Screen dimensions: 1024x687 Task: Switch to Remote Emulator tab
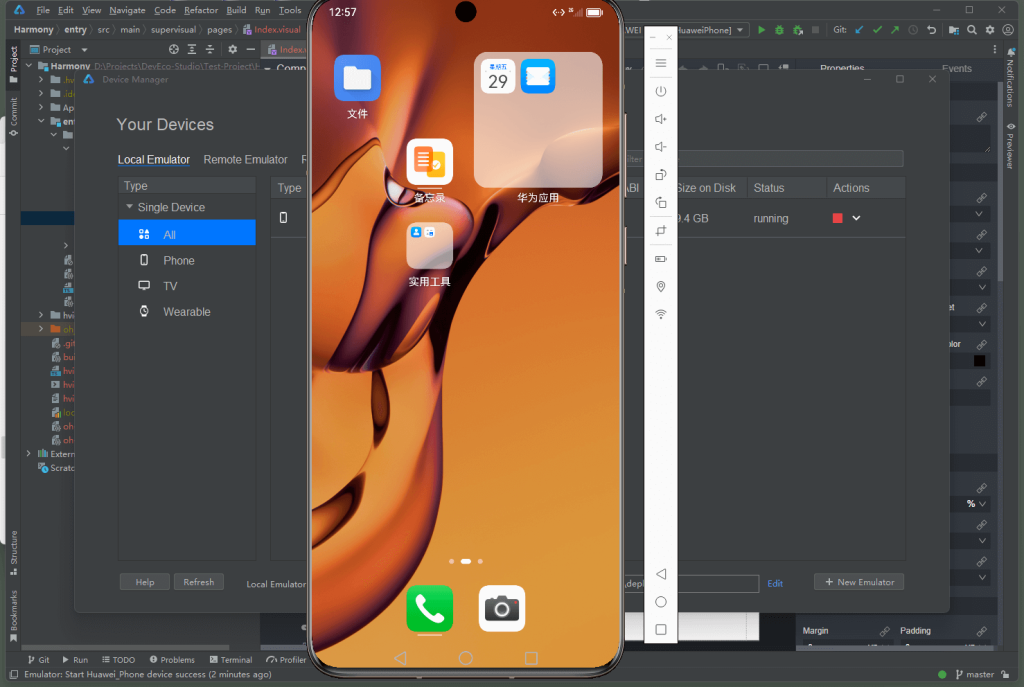click(246, 159)
